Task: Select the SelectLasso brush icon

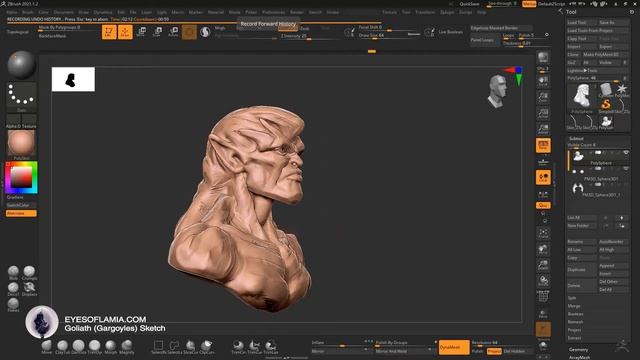Action: [174, 347]
